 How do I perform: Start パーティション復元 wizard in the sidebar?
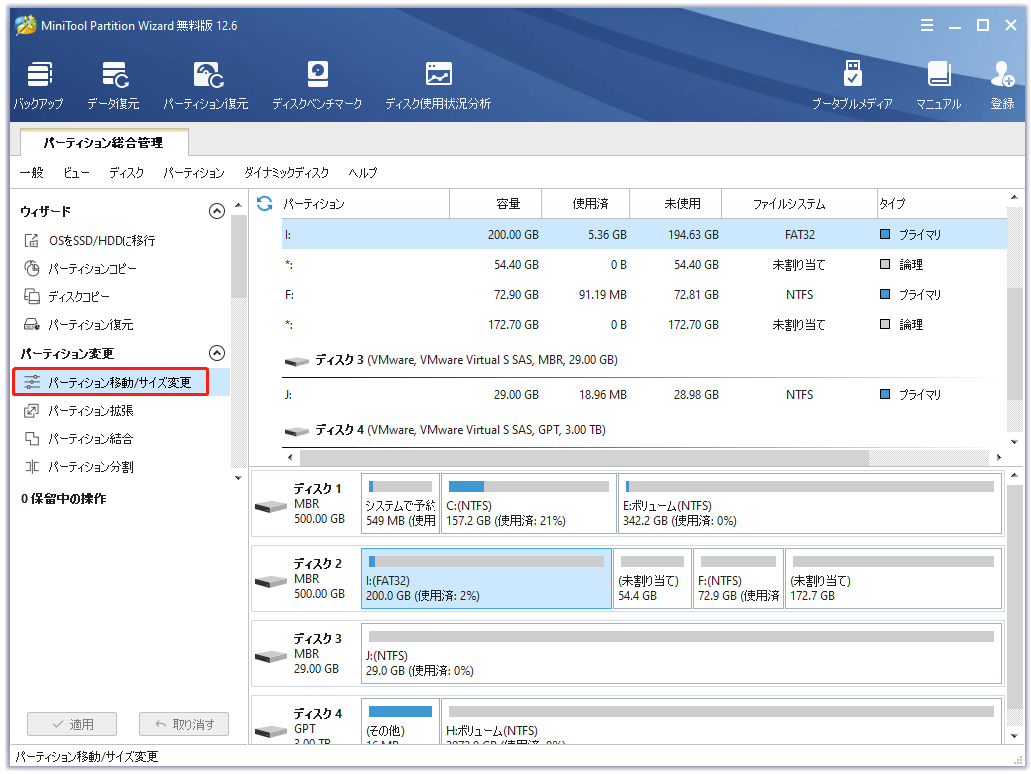pyautogui.click(x=78, y=325)
